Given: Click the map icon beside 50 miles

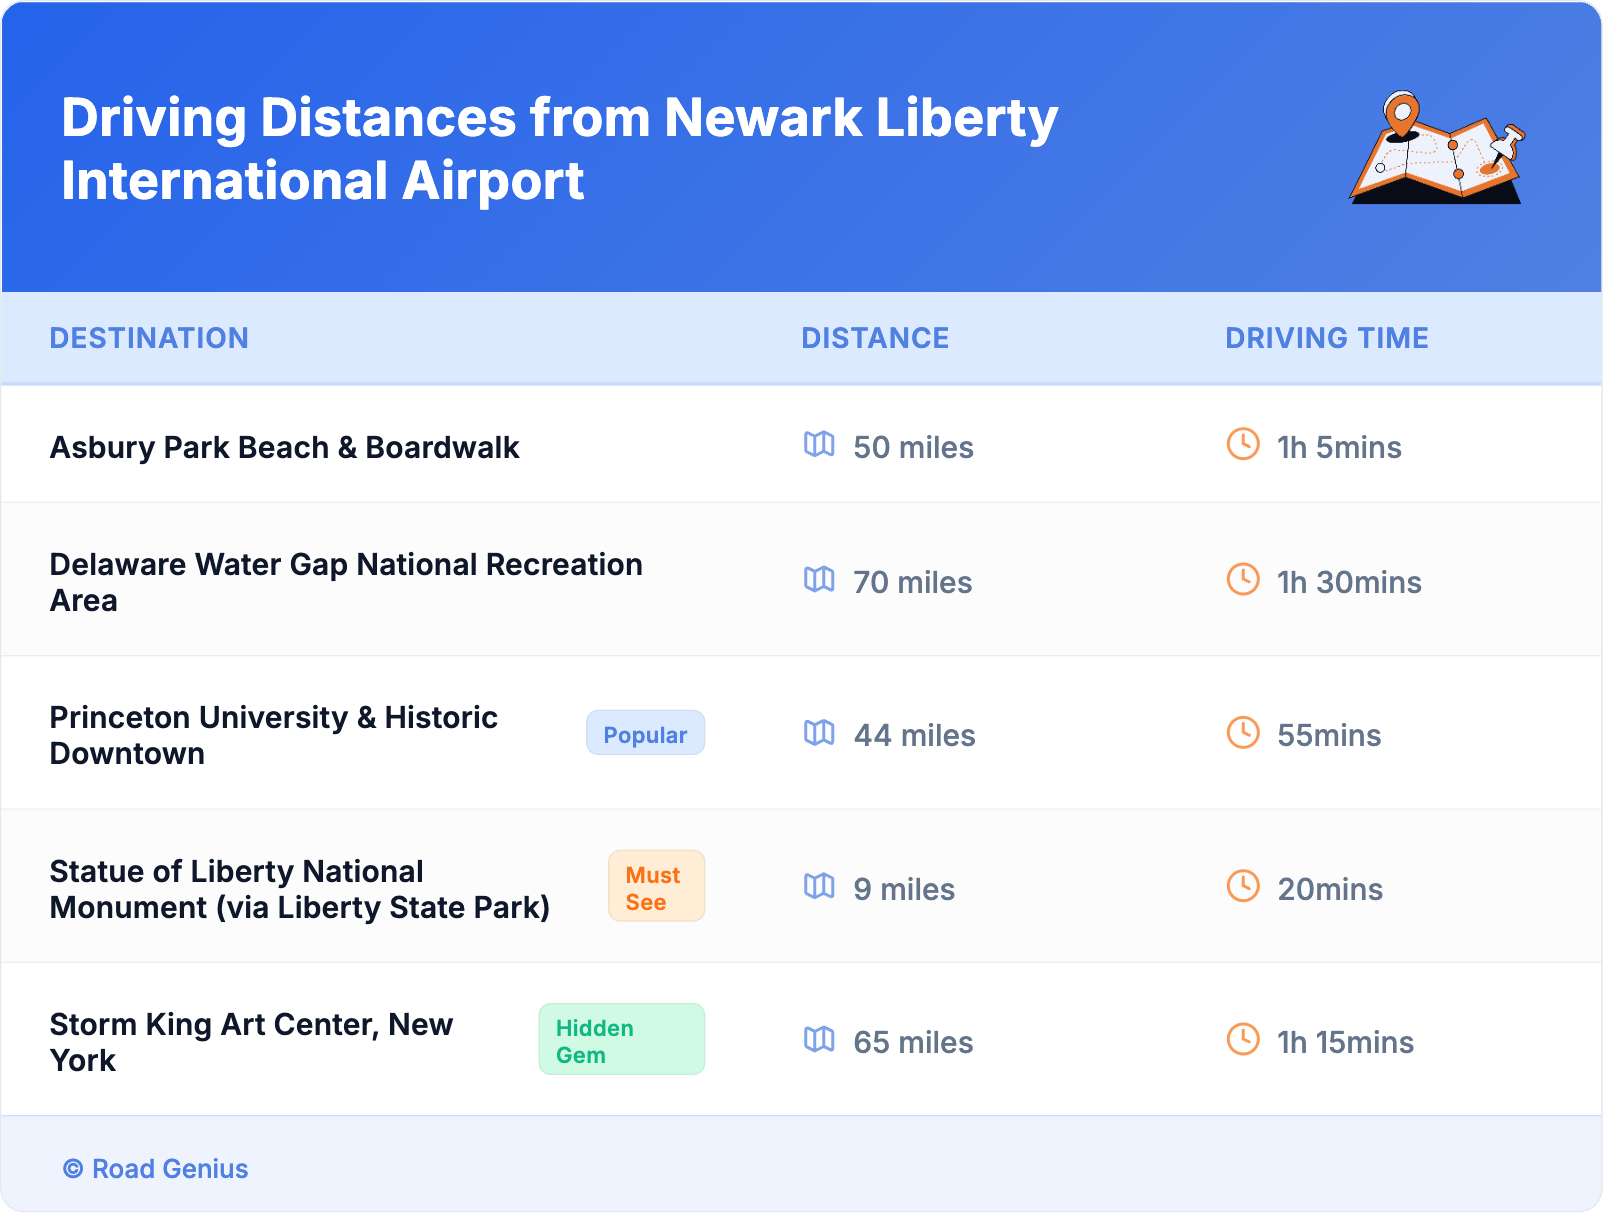Looking at the screenshot, I should (x=819, y=444).
